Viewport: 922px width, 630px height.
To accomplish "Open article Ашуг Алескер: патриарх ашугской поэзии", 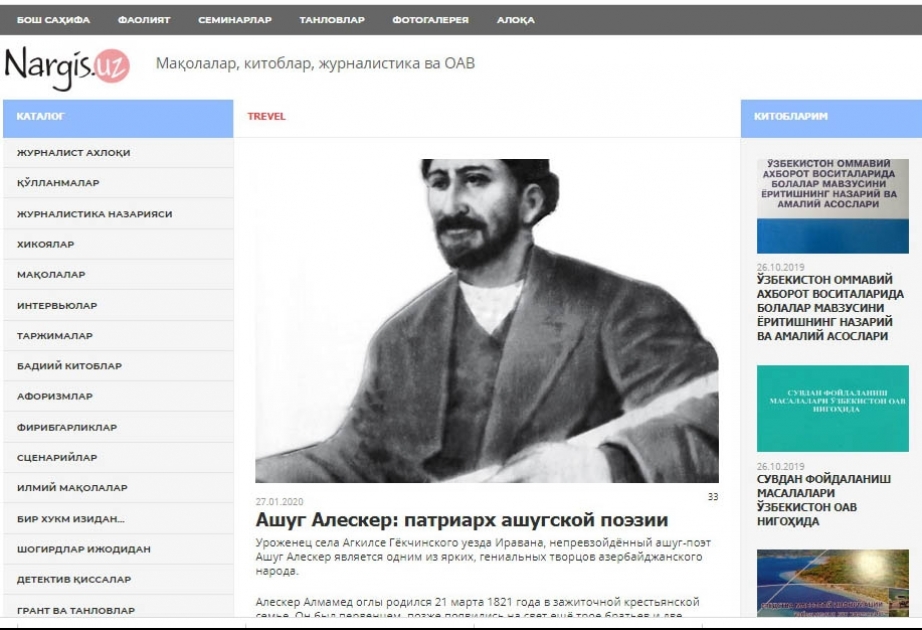I will point(462,520).
